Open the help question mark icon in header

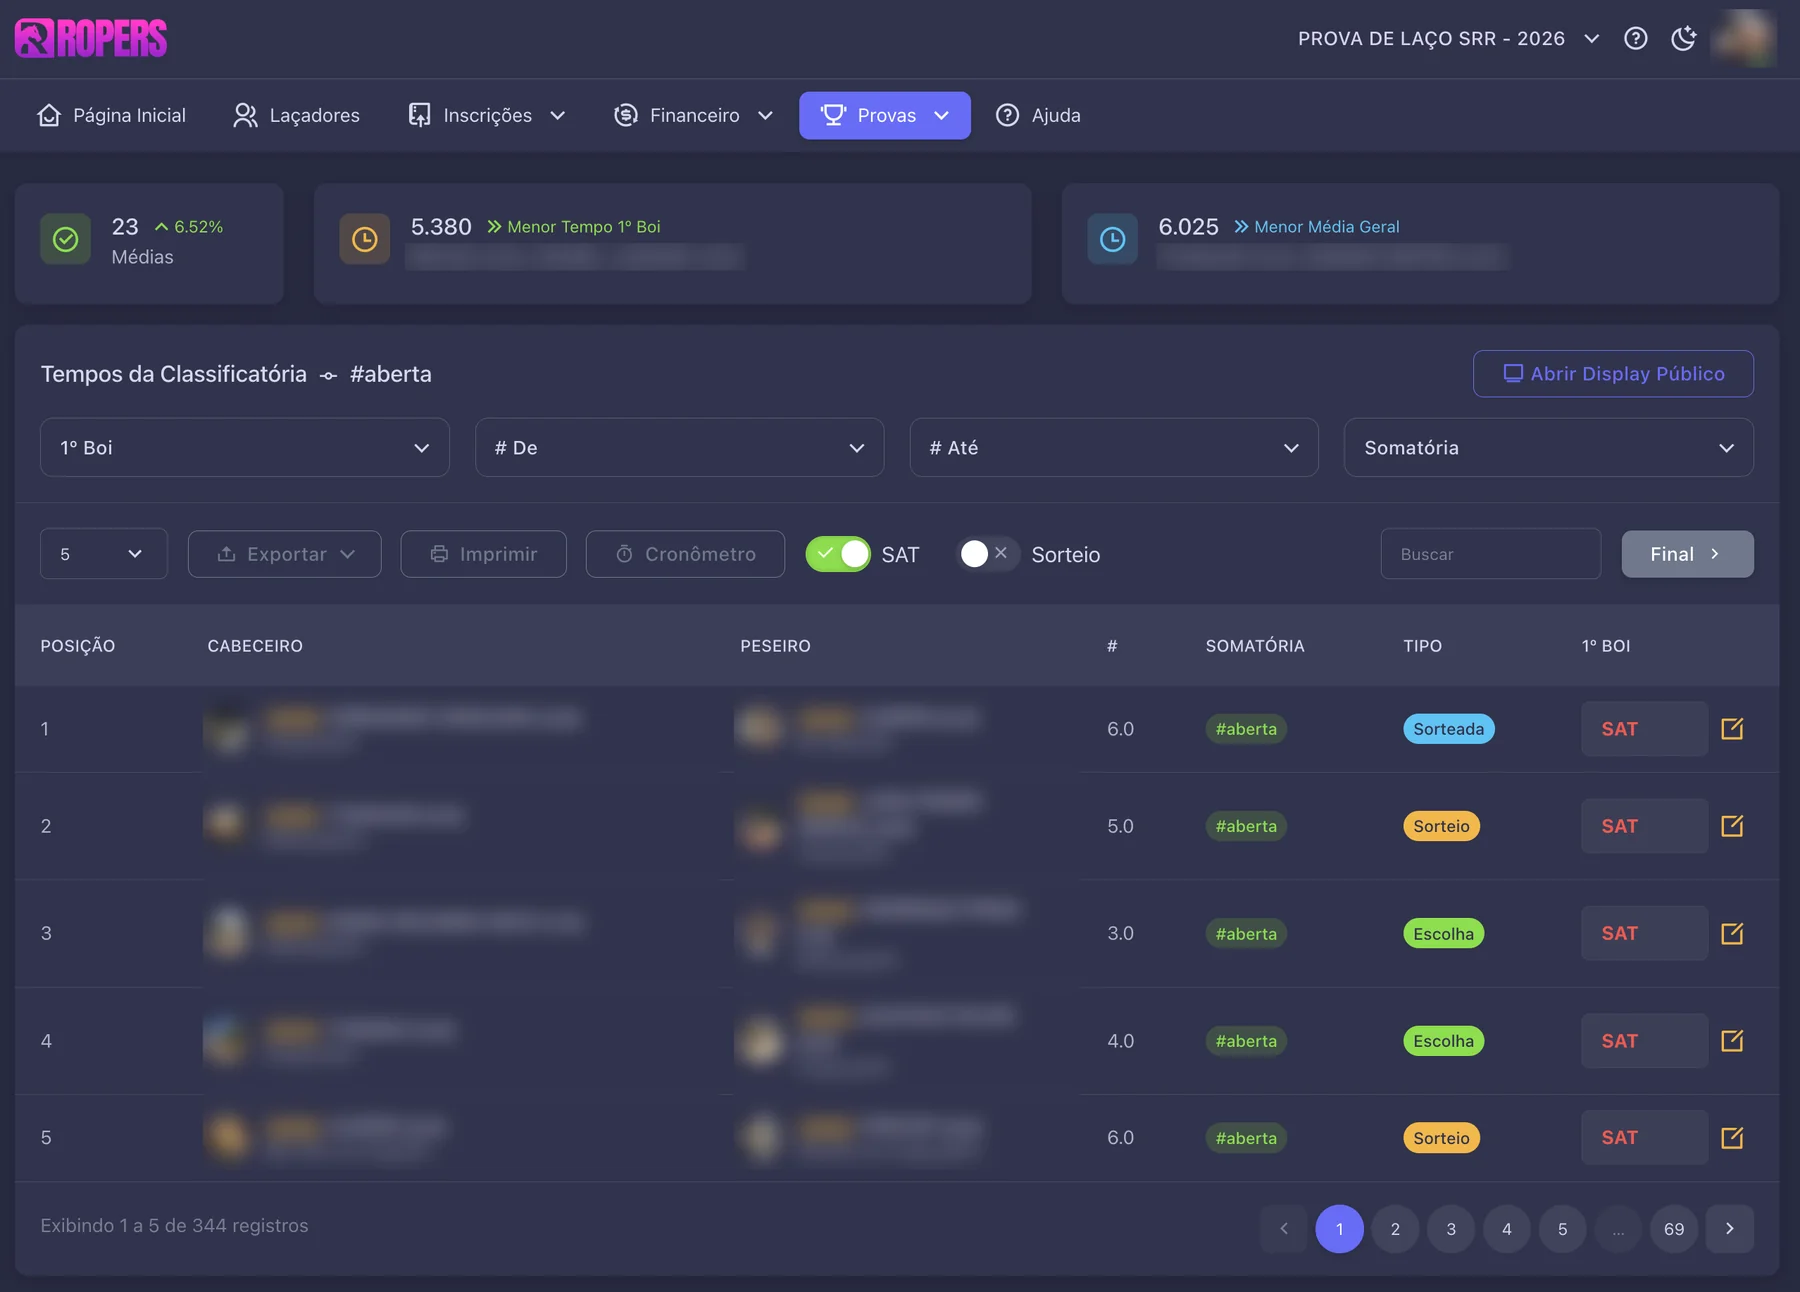click(x=1636, y=38)
